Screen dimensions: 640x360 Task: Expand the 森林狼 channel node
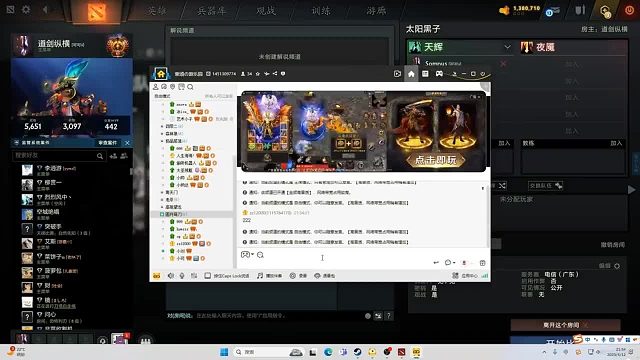pos(162,133)
